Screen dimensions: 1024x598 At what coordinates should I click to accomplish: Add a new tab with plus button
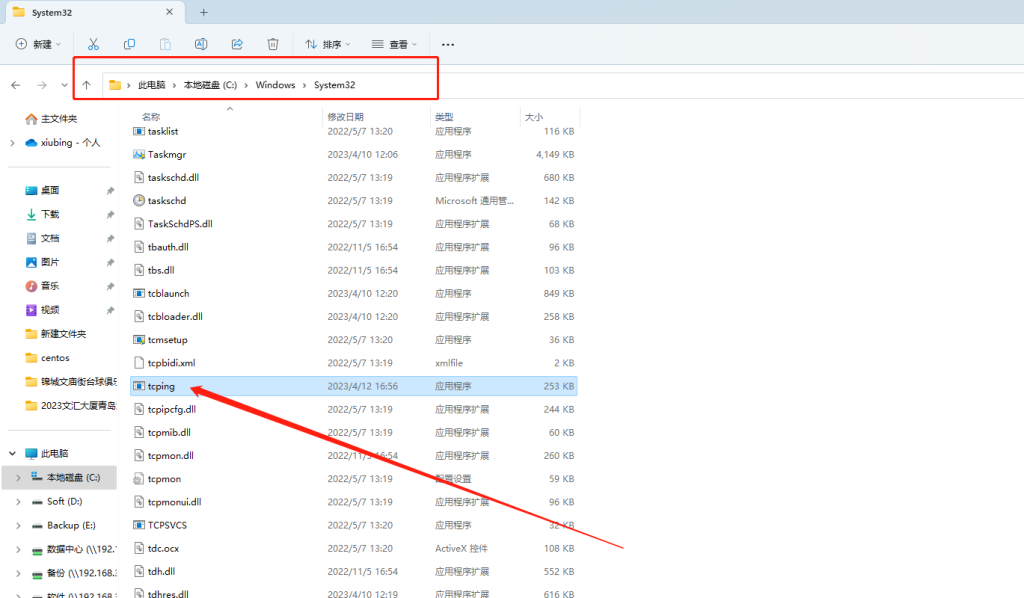point(204,12)
